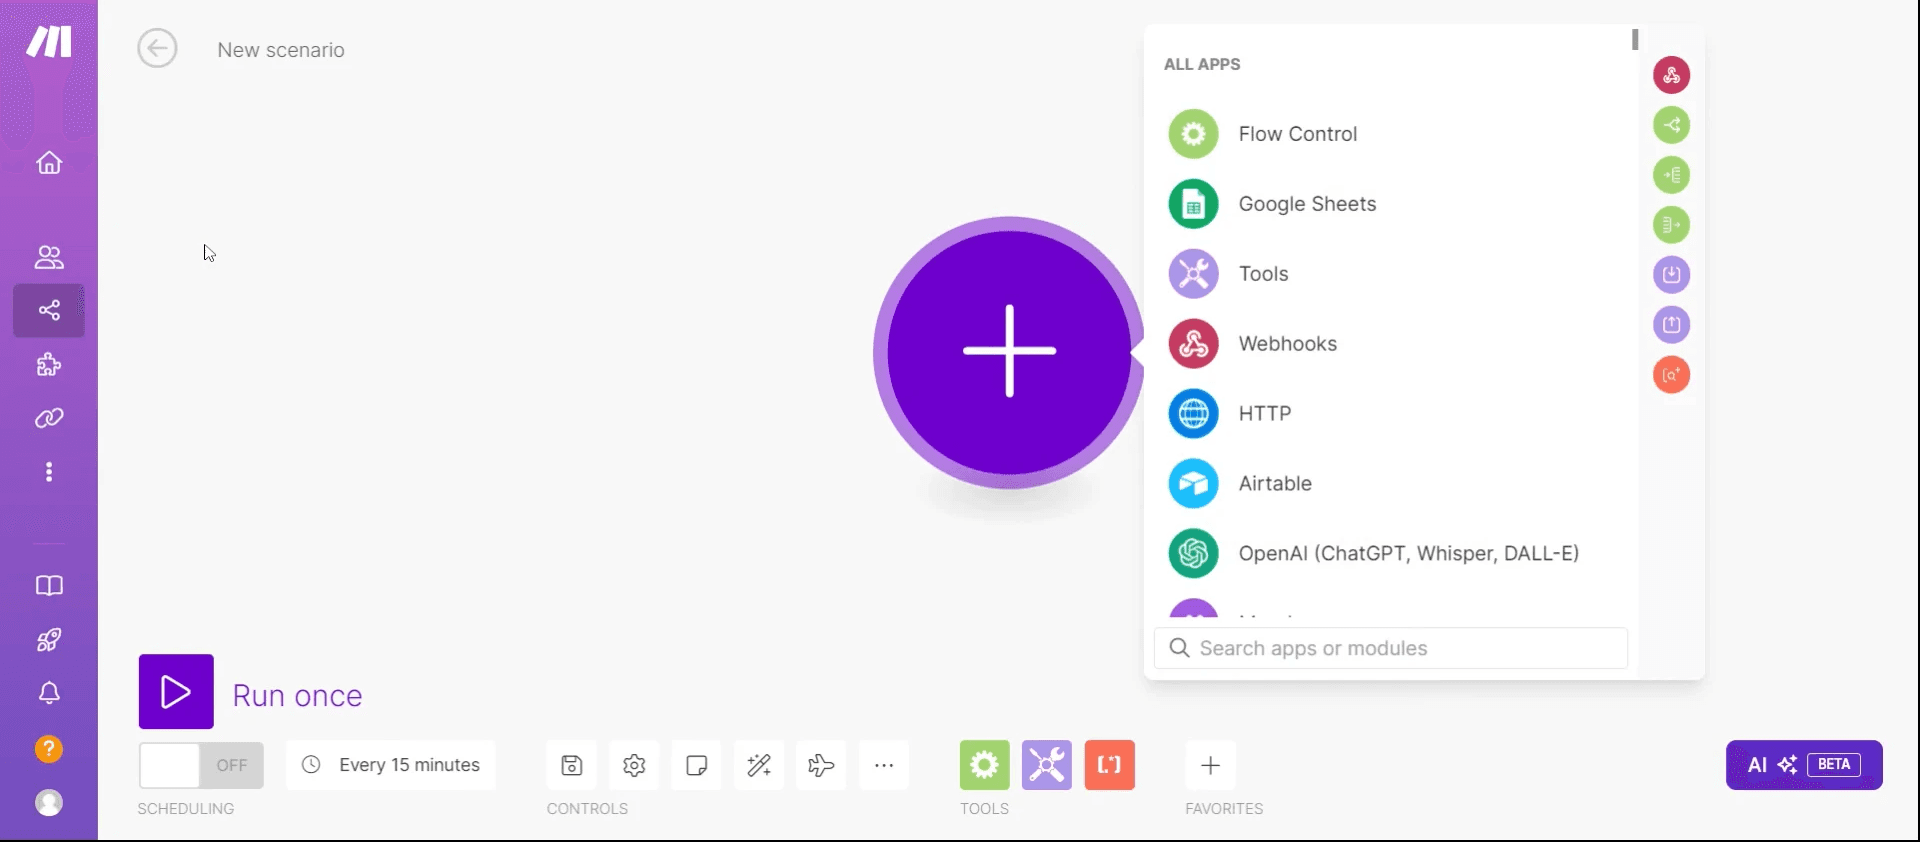Toggle the scheduling switch from OFF
The image size is (1920, 842).
pyautogui.click(x=201, y=765)
